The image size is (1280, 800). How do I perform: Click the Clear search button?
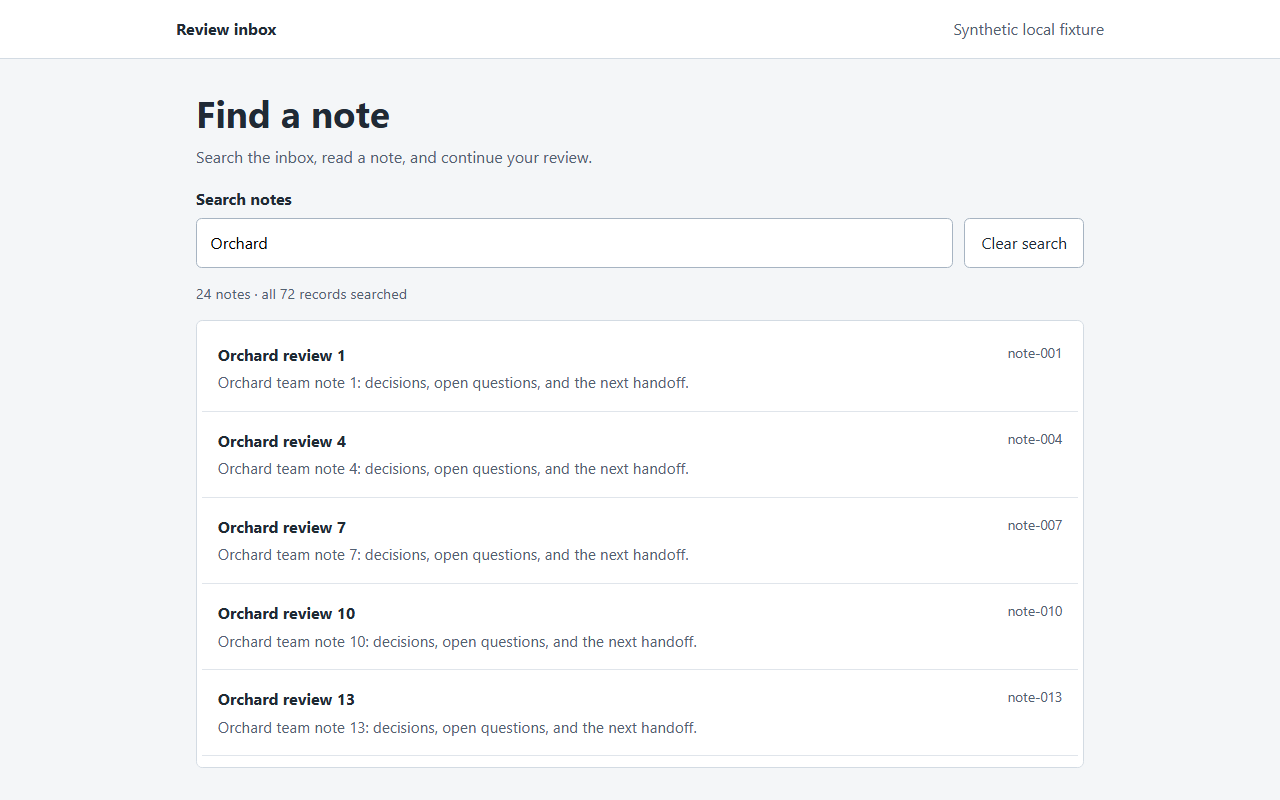(x=1024, y=243)
